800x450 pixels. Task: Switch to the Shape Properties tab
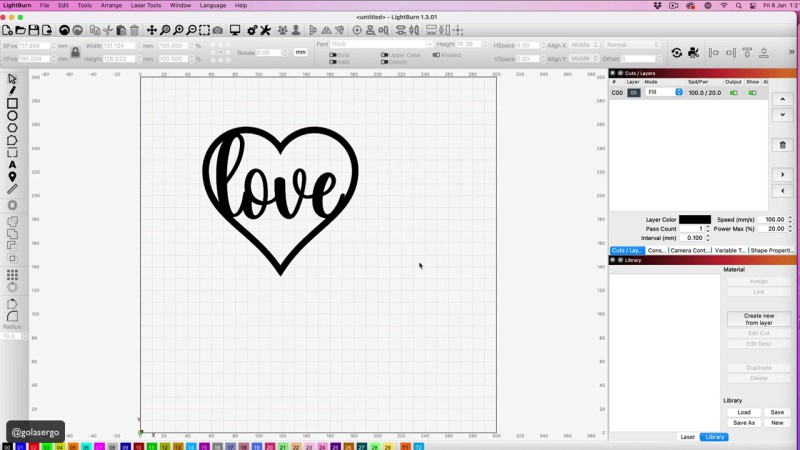coord(772,250)
